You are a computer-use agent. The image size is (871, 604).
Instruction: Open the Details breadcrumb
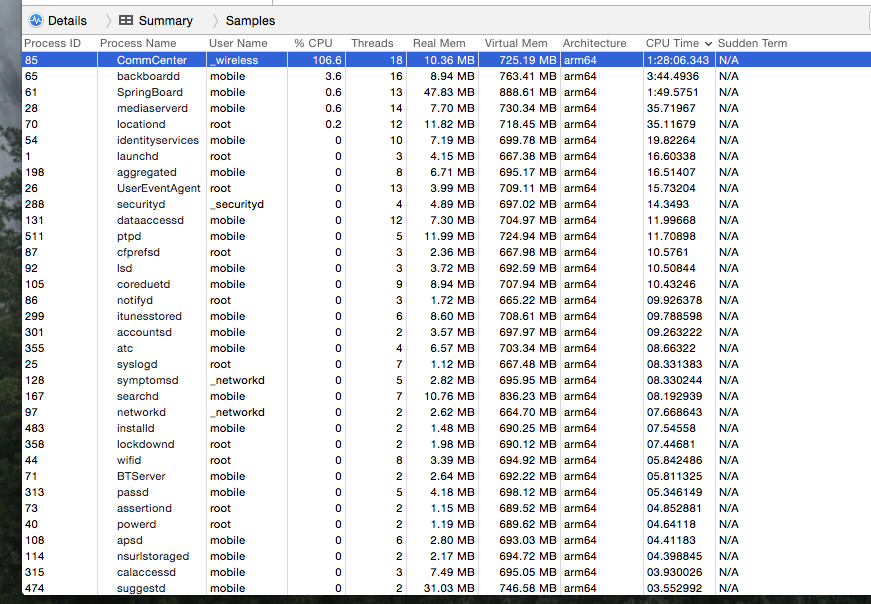[67, 21]
